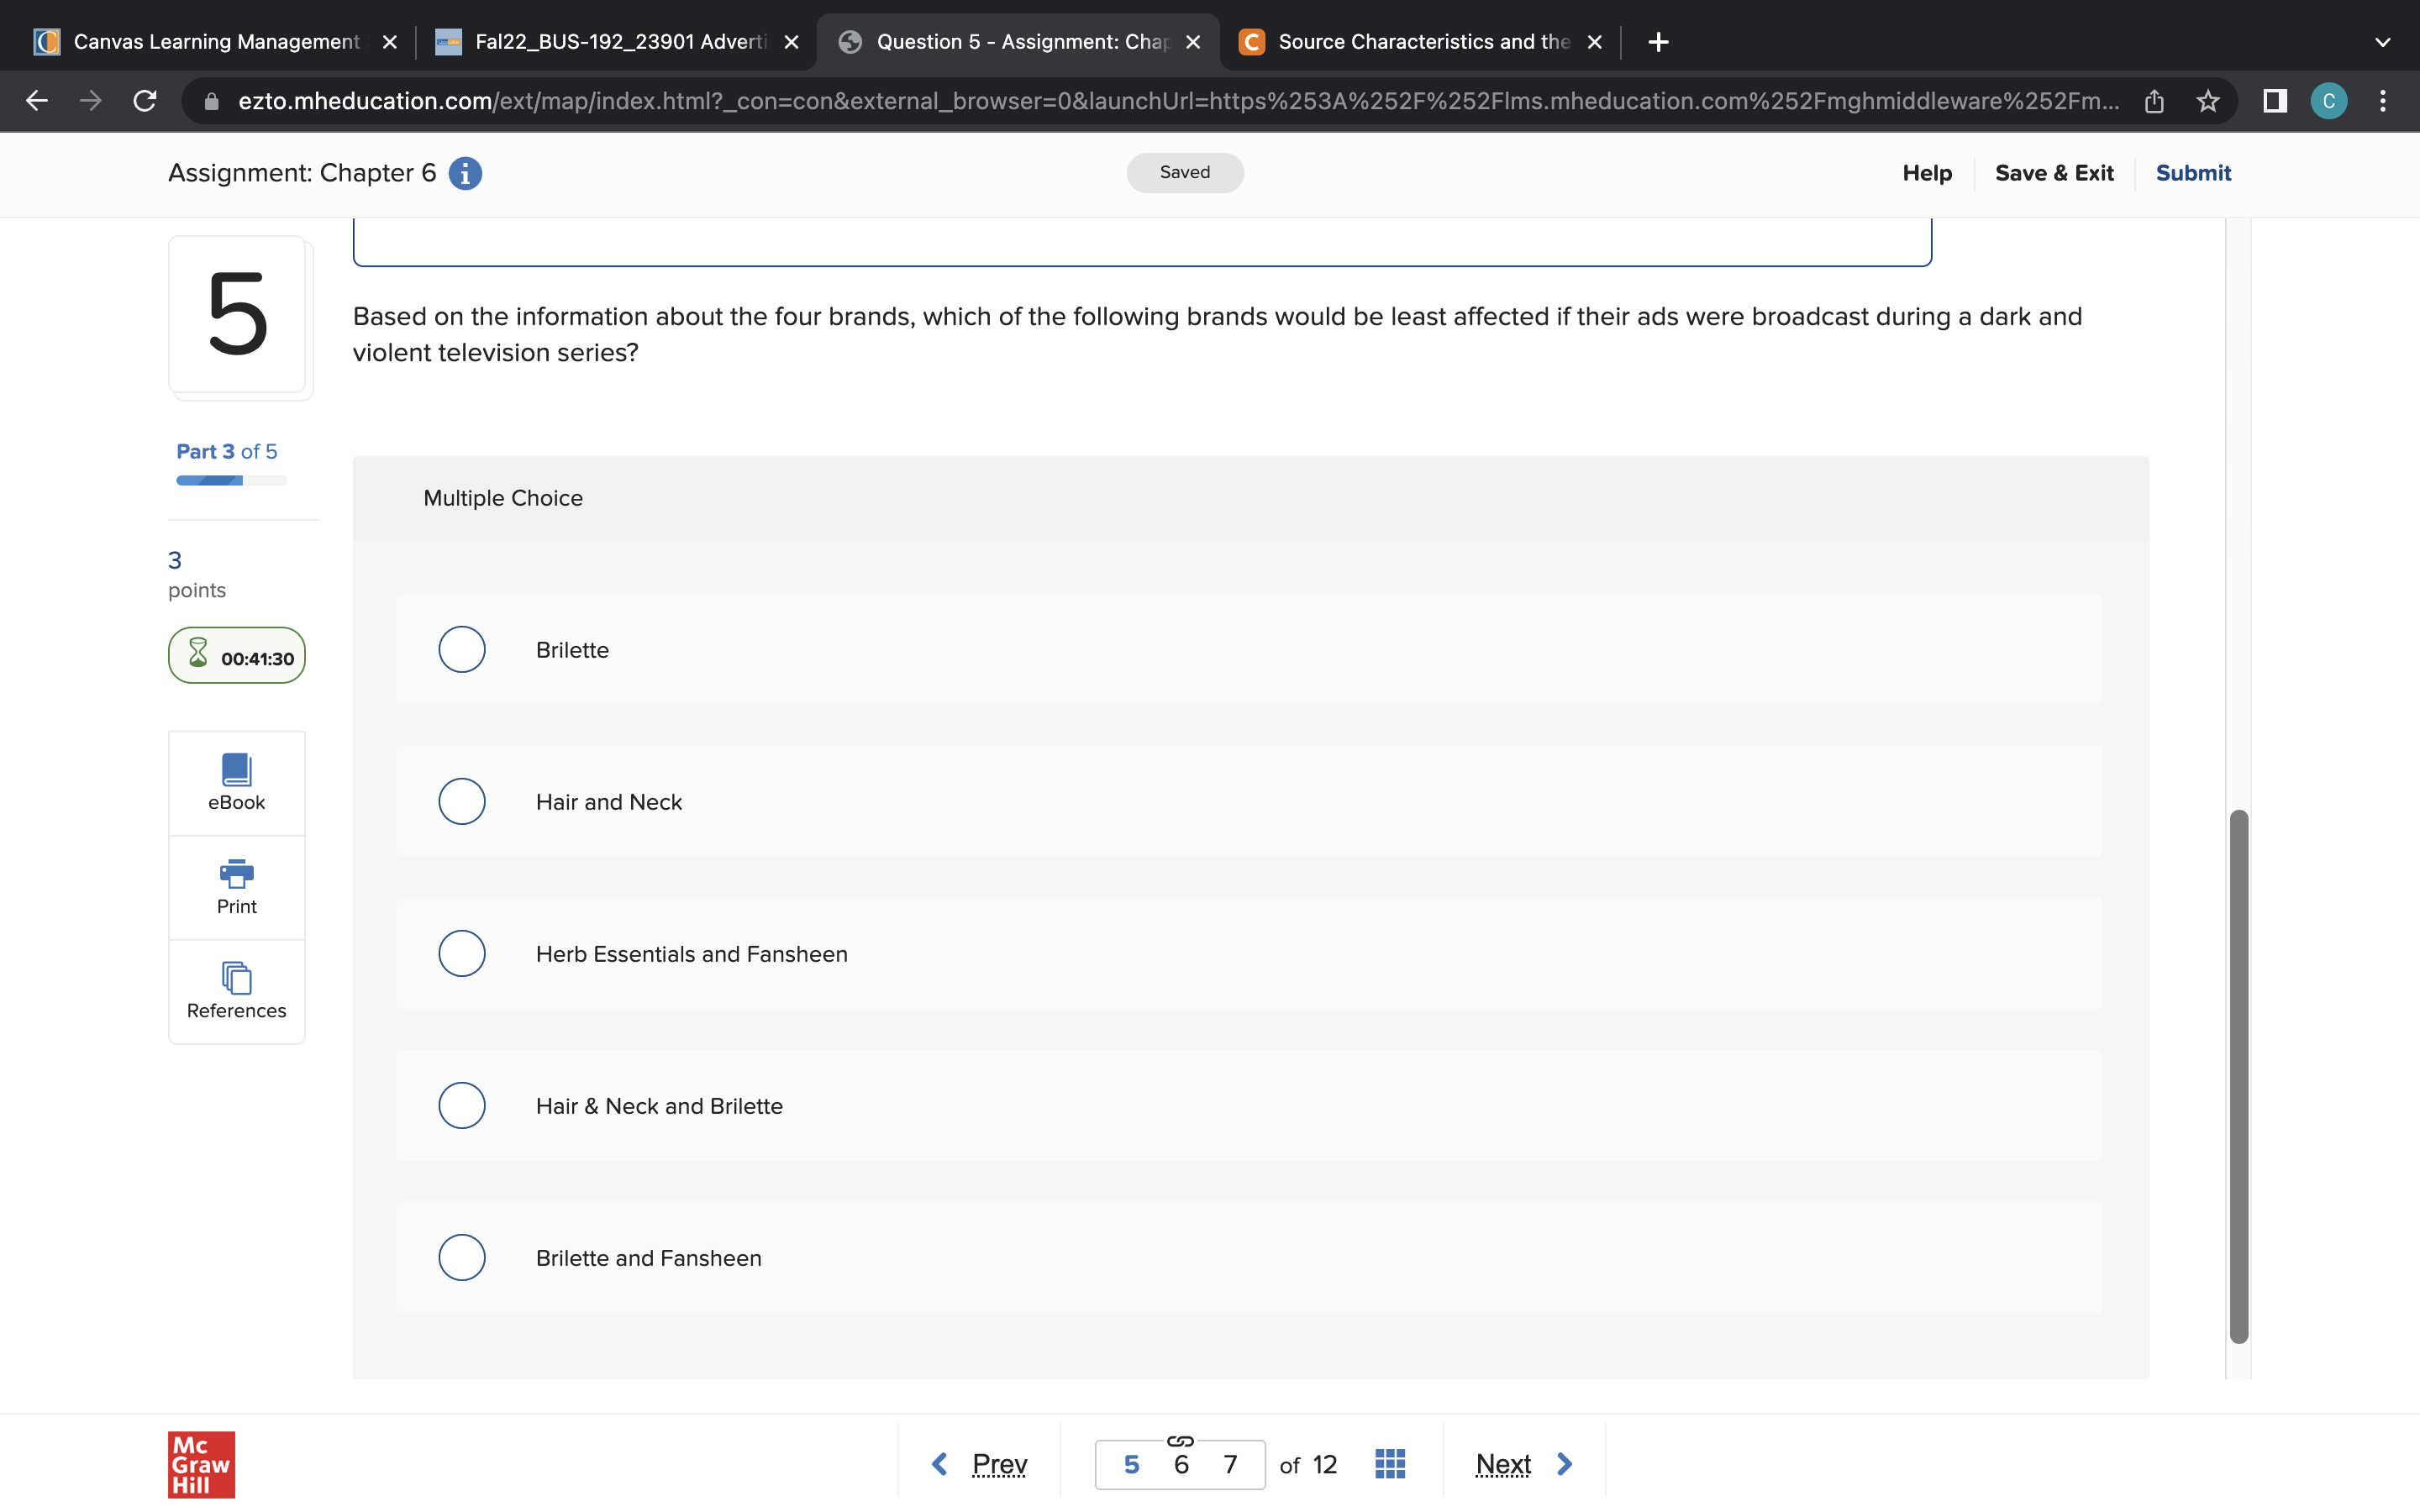Open Chrome three-dot menu
Viewport: 2420px width, 1512px height.
click(2382, 101)
